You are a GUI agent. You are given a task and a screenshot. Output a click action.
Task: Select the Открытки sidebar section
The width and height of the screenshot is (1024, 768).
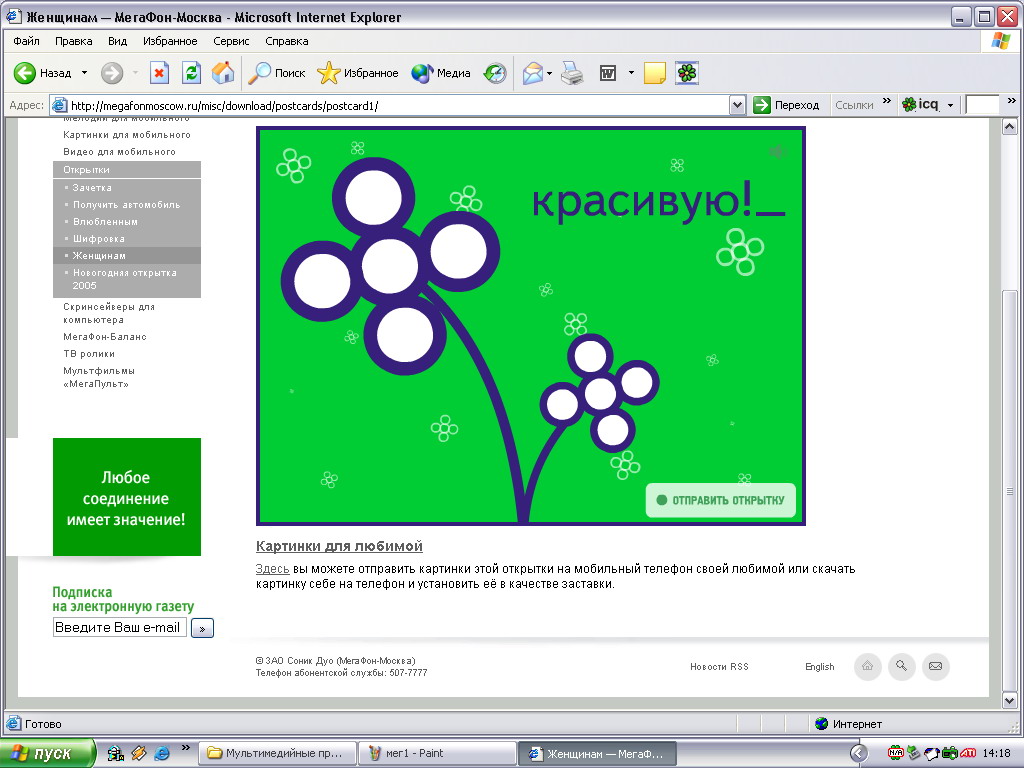pos(127,170)
